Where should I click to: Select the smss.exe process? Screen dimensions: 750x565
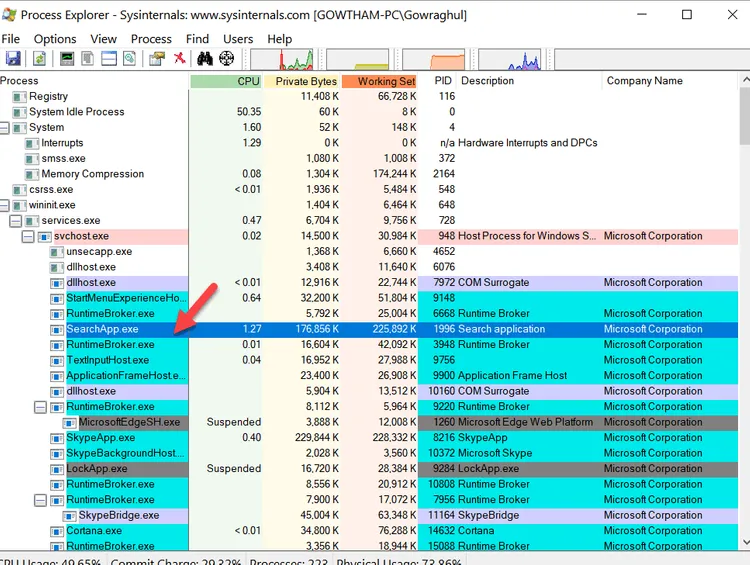[x=369, y=158]
